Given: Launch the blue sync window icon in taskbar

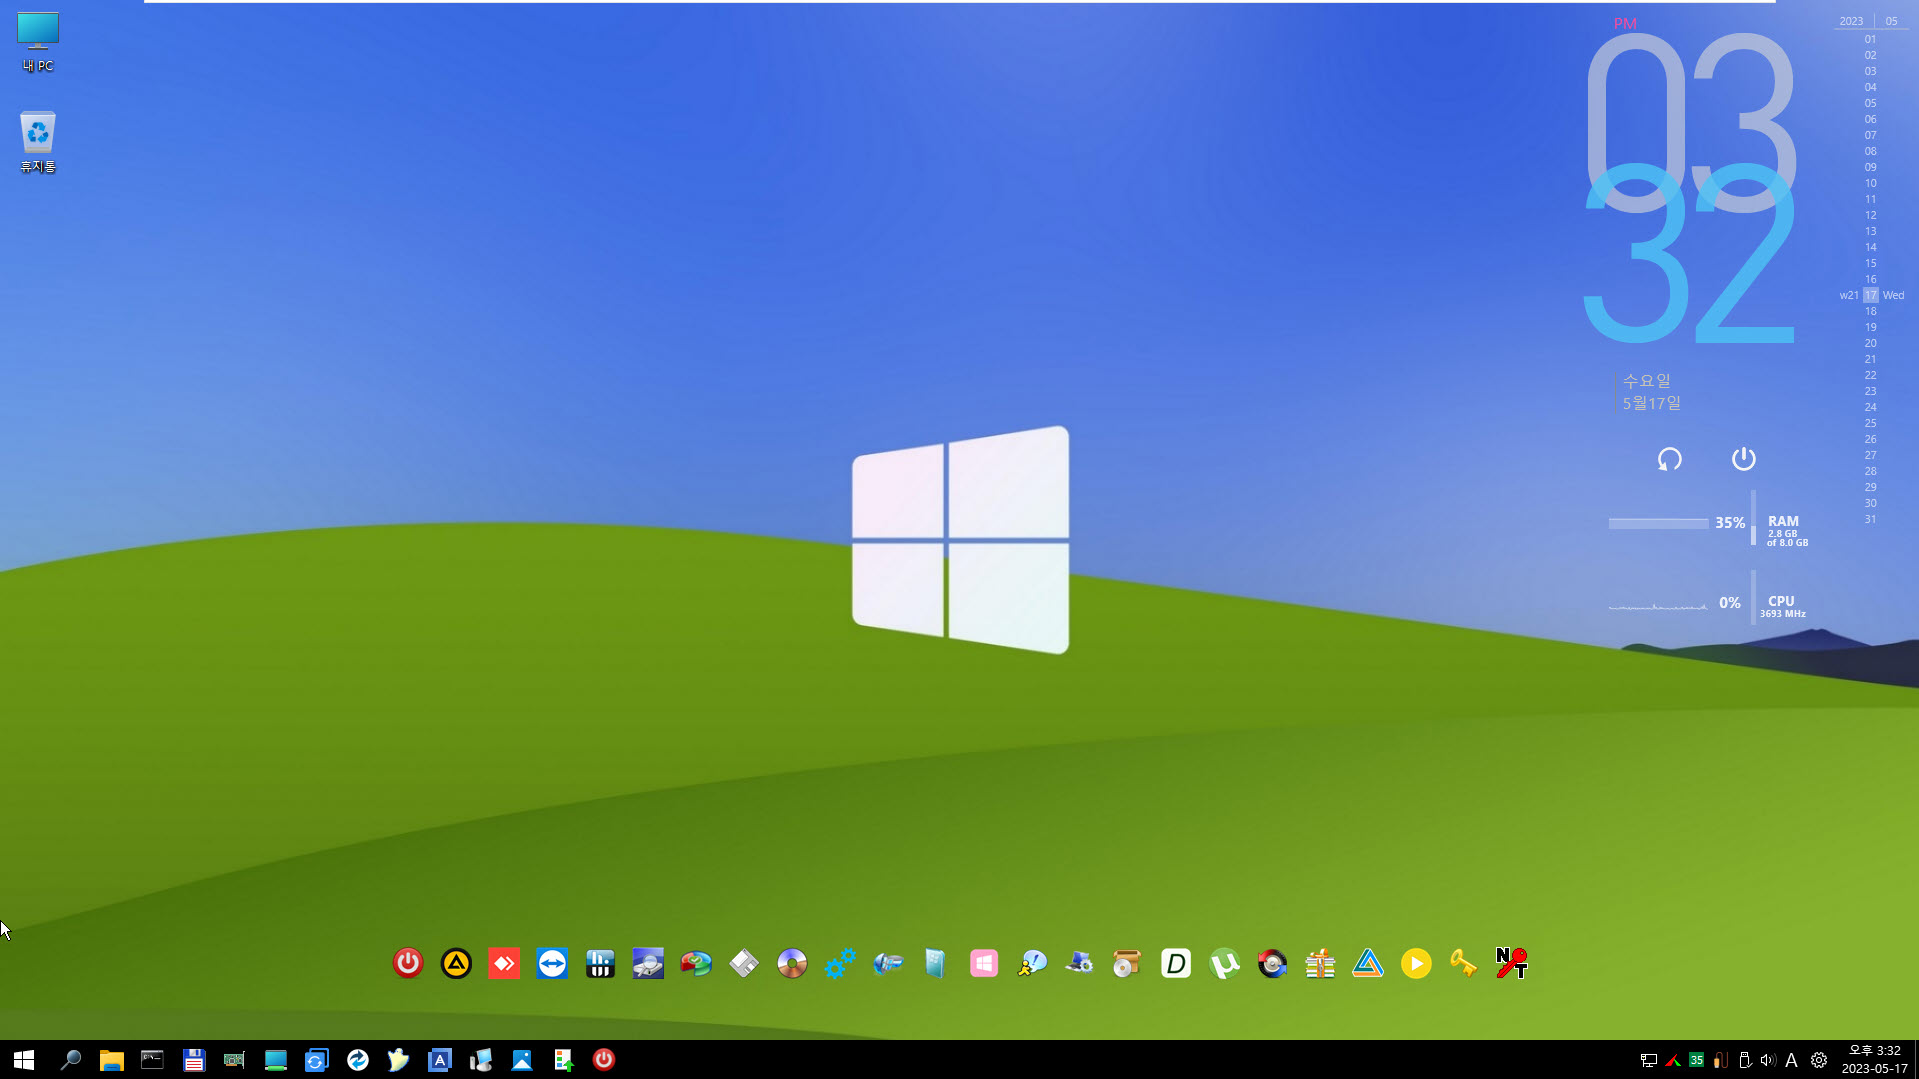Looking at the screenshot, I should pos(316,1060).
